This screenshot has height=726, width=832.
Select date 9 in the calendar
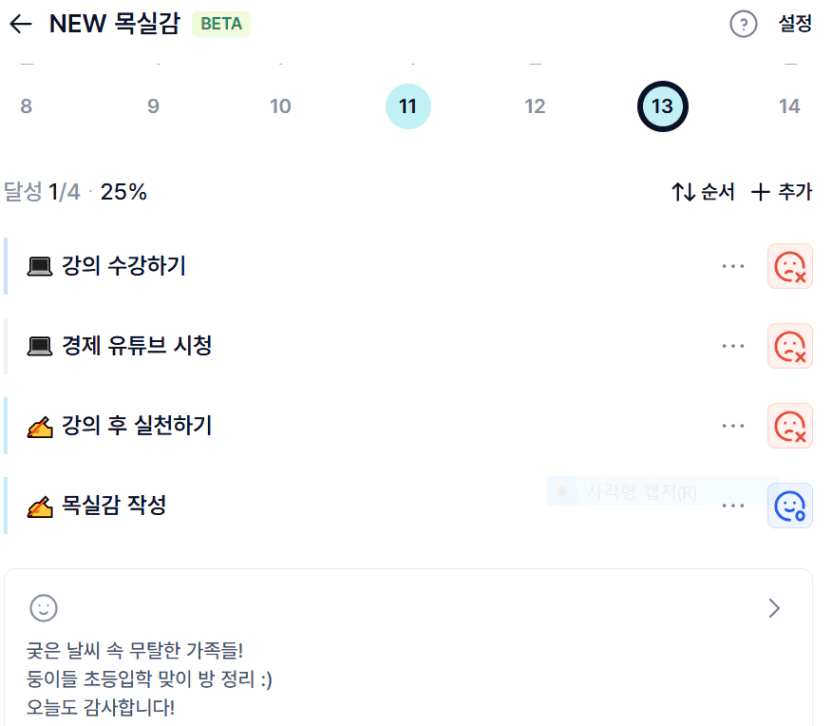click(x=153, y=106)
